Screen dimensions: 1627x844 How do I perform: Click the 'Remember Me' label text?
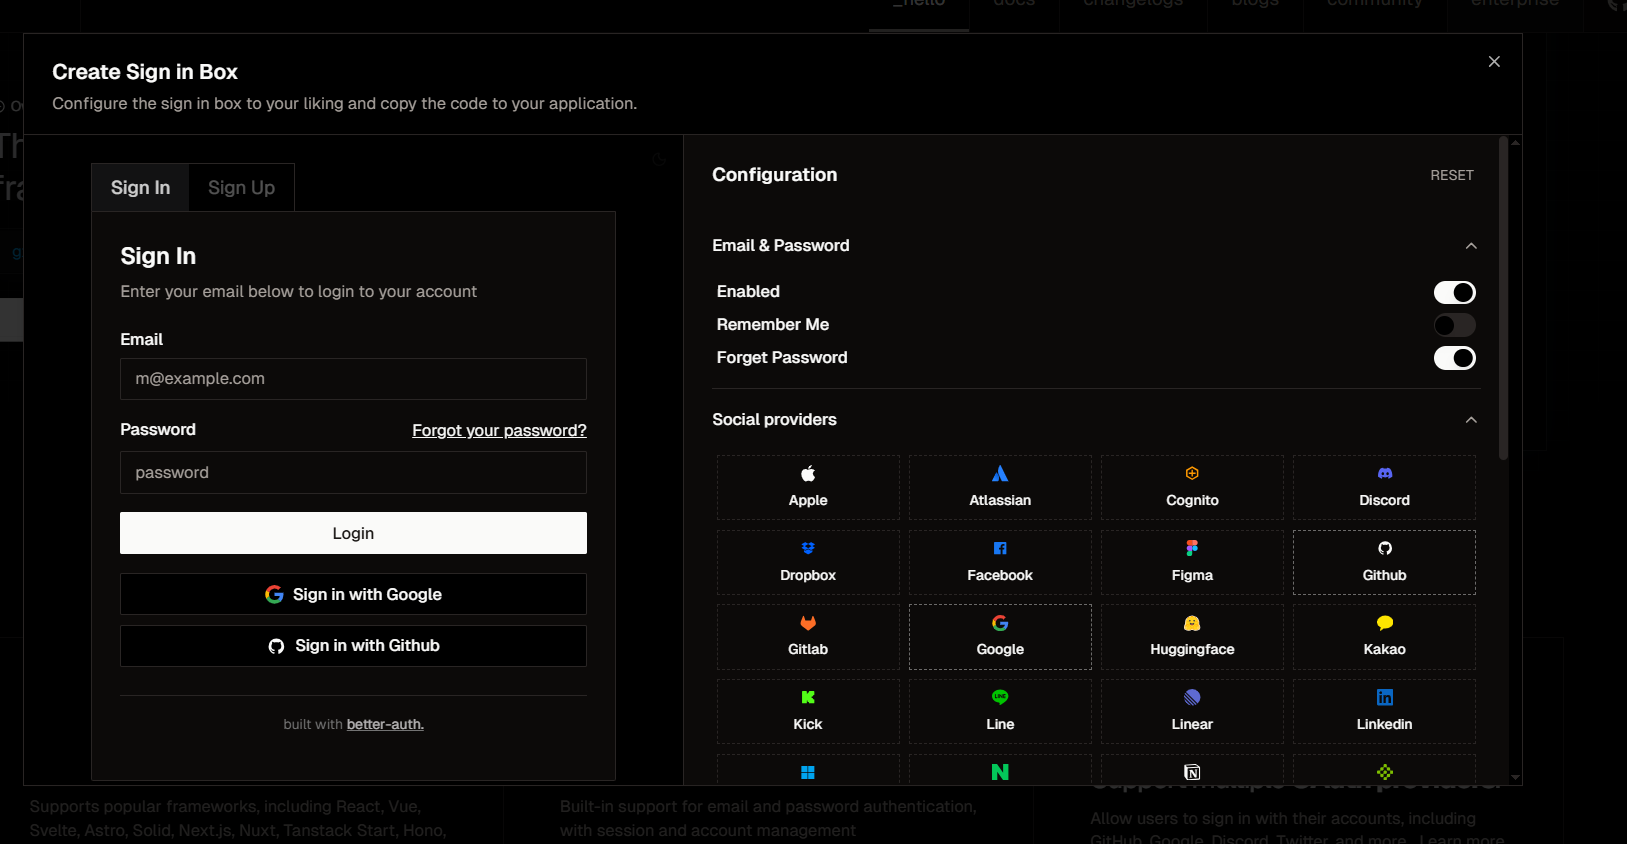click(773, 325)
